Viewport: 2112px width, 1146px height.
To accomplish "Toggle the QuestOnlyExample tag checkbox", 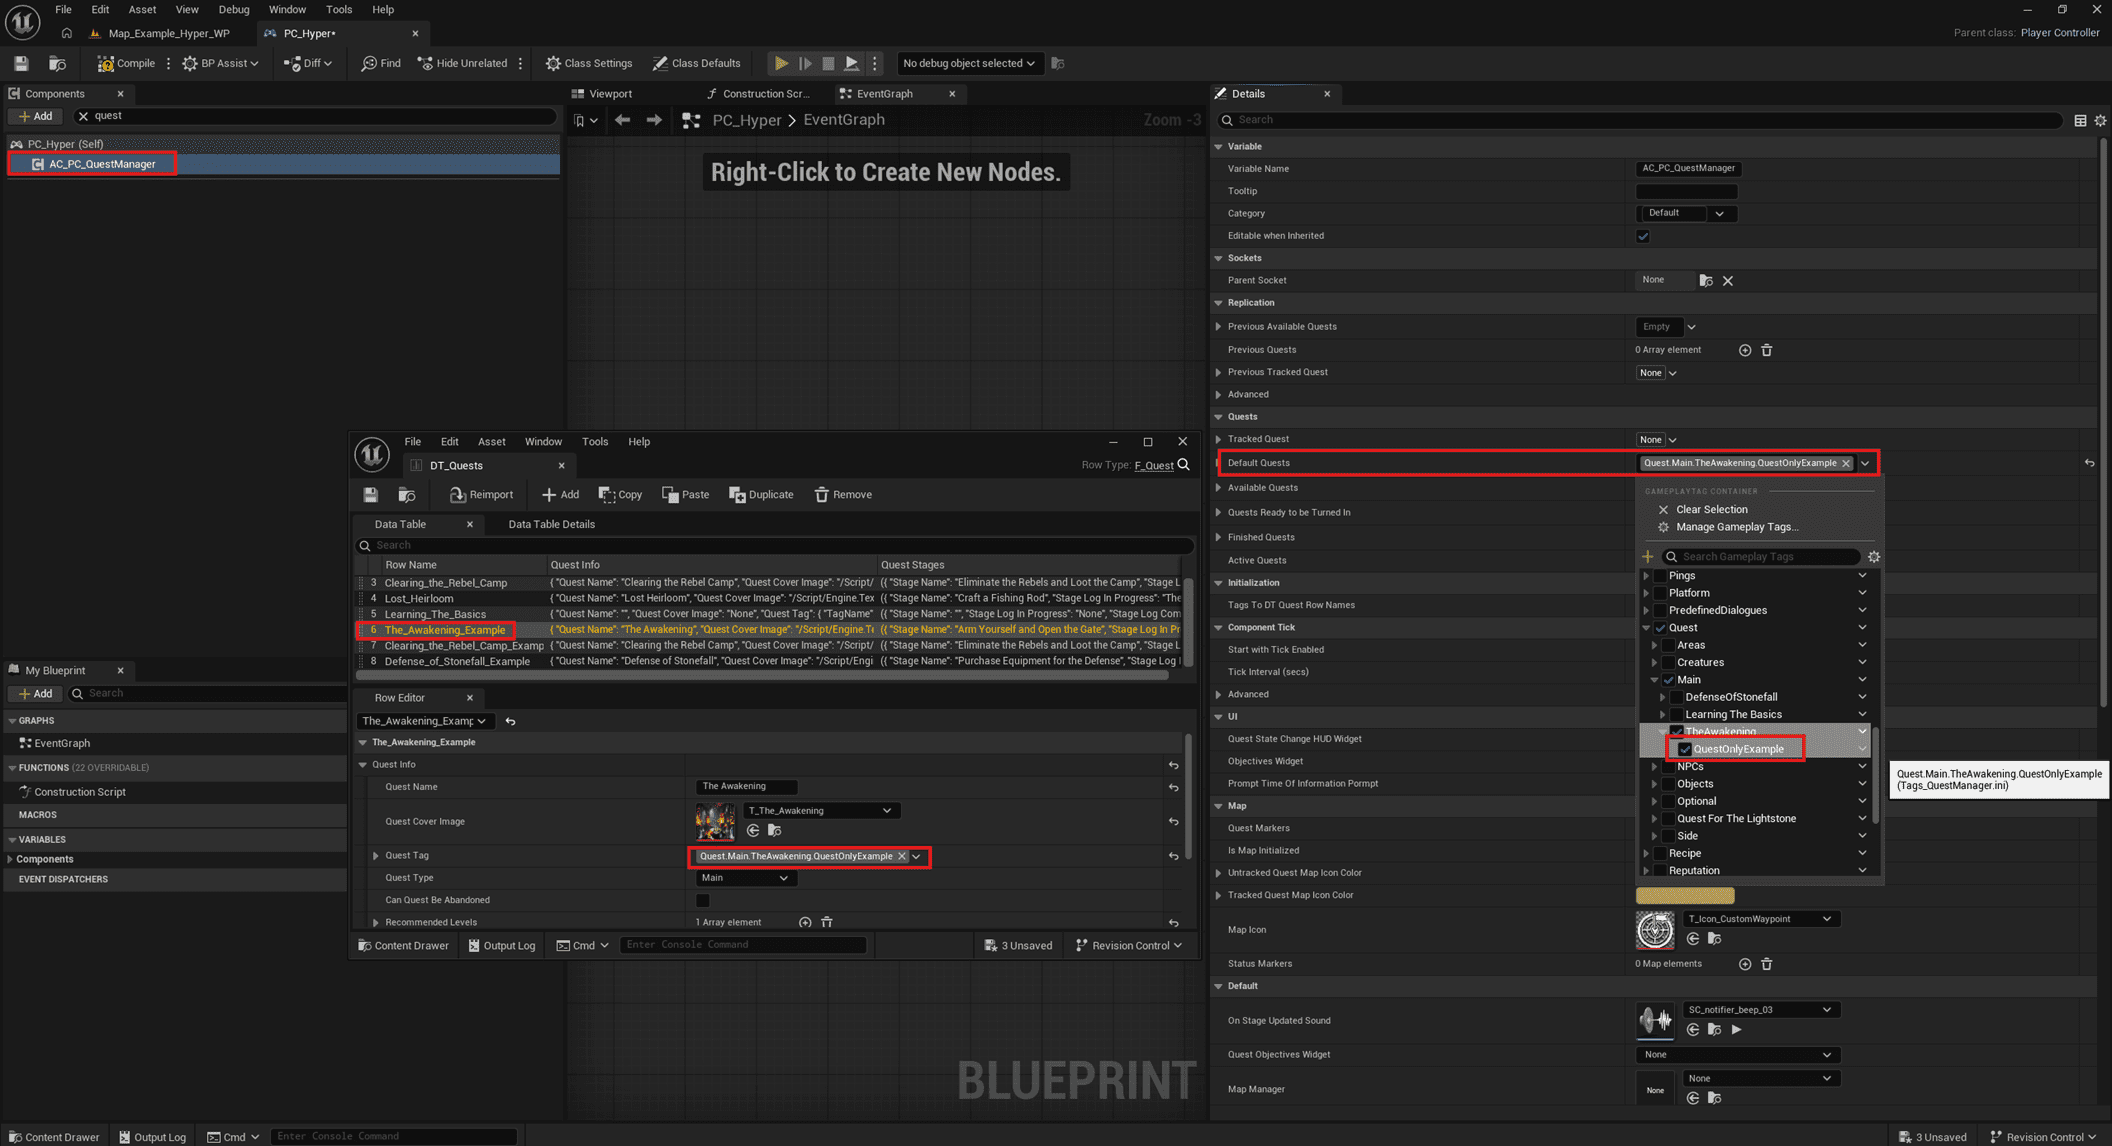I will (x=1685, y=749).
